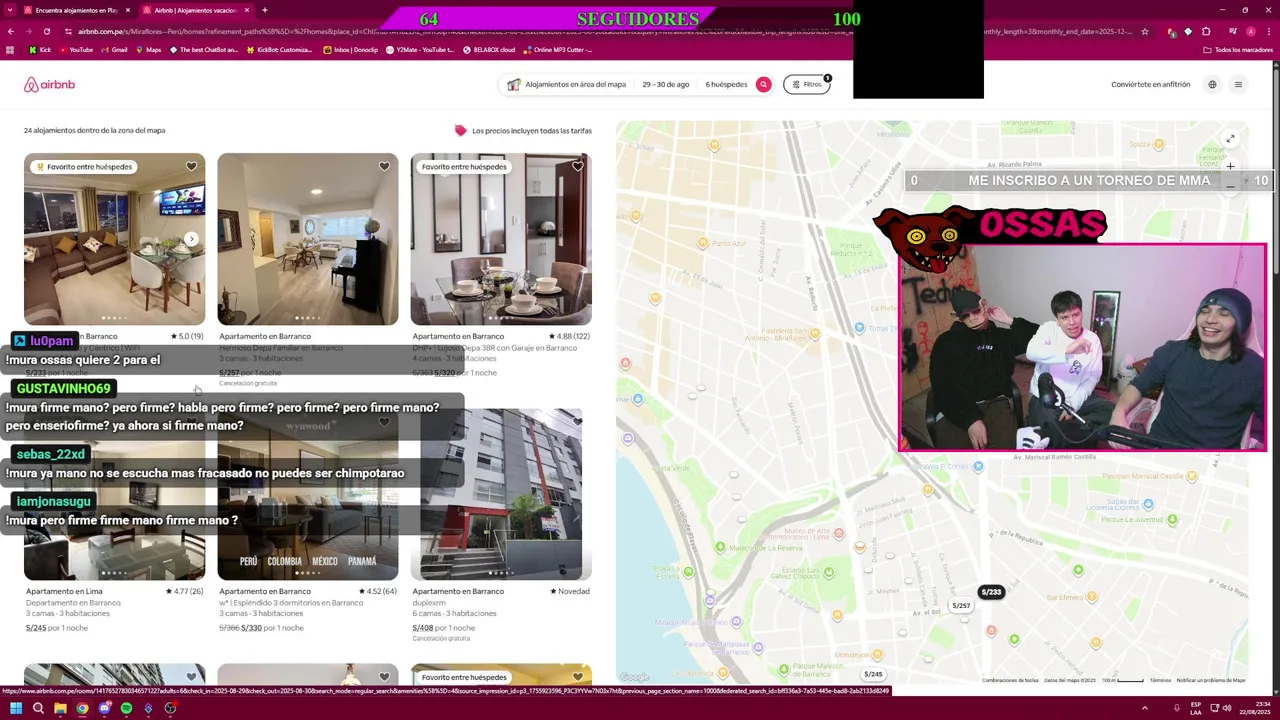
Task: Click Notificar un problema de Maps link
Action: (x=1211, y=680)
